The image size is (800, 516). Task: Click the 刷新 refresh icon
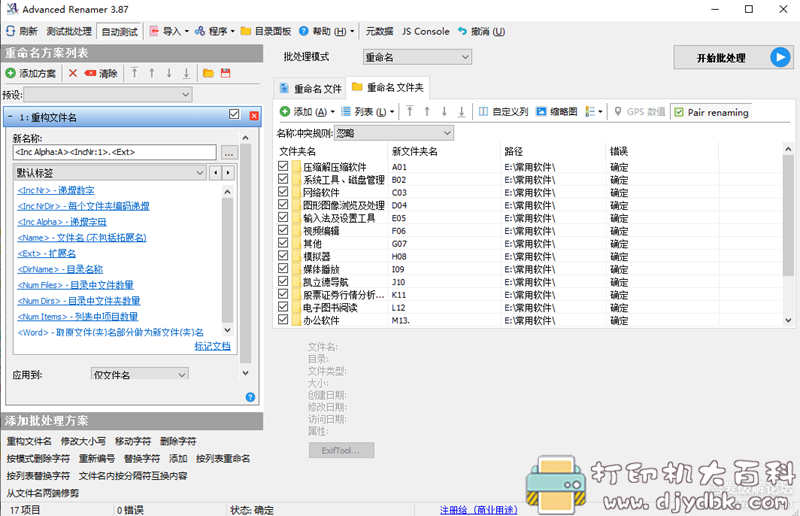(10, 31)
